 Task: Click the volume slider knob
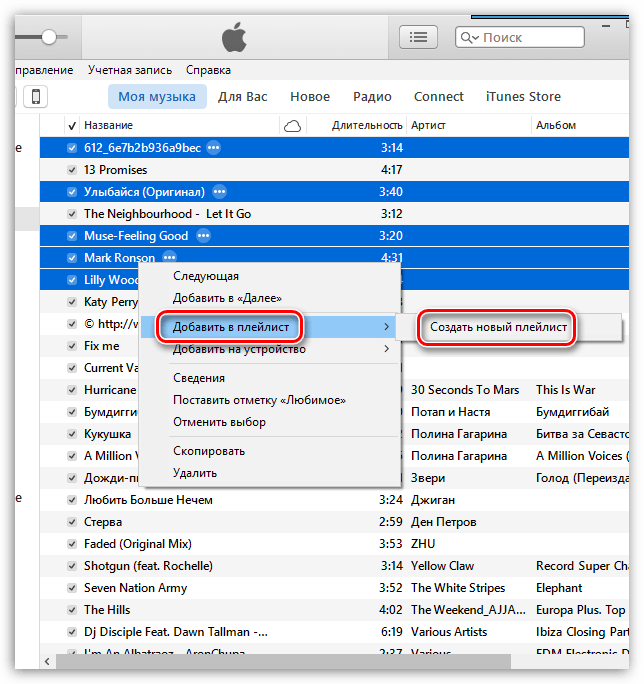[x=47, y=36]
